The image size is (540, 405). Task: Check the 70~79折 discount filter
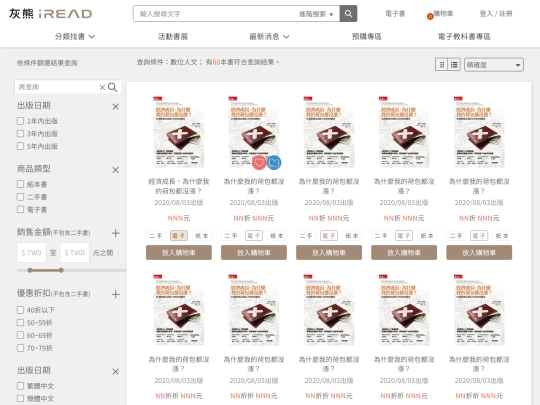pos(20,348)
